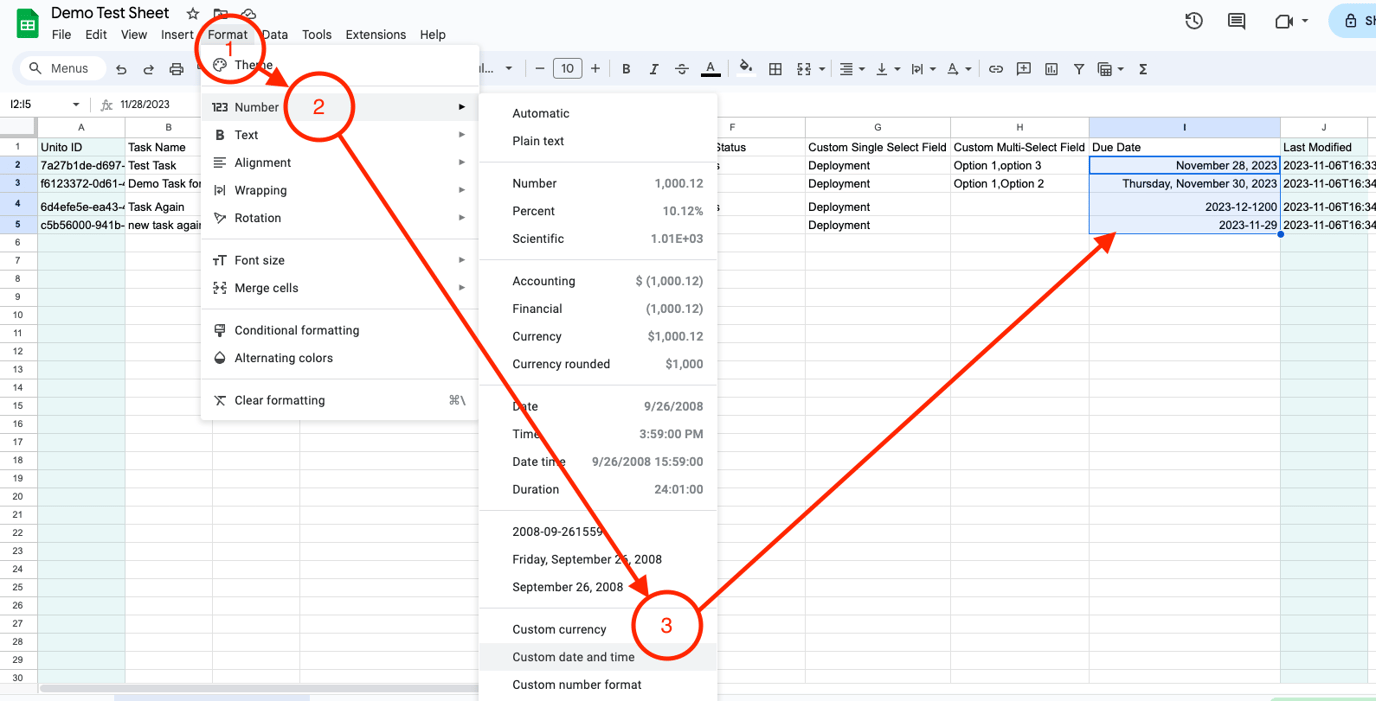
Task: Click the Insert link icon
Action: pos(996,68)
